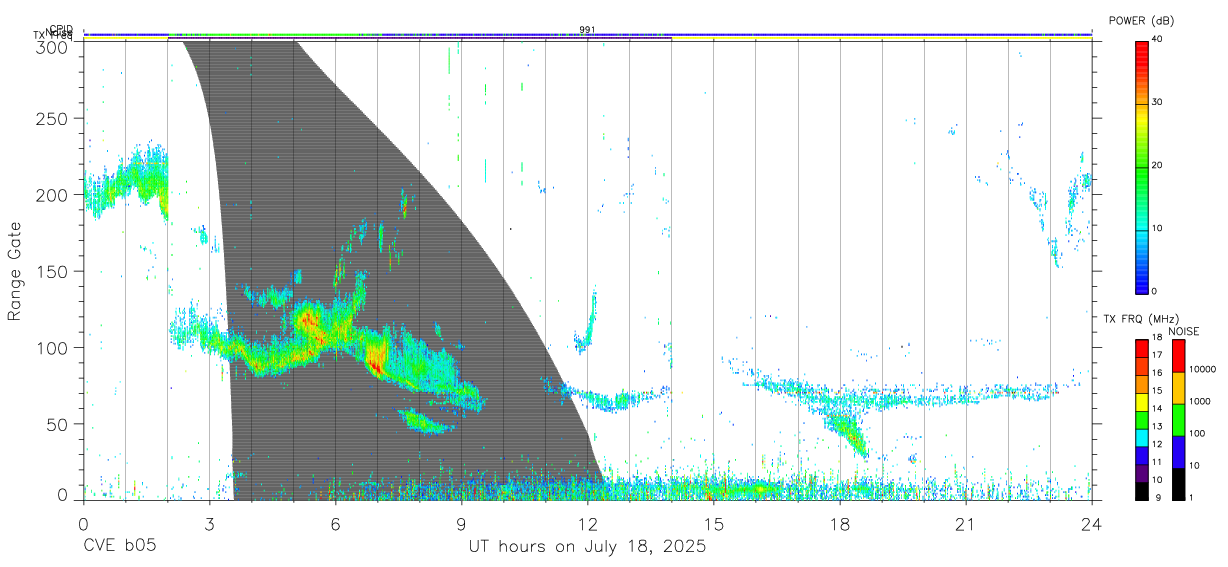Click the '9' hour tick label on the time axis

[461, 524]
